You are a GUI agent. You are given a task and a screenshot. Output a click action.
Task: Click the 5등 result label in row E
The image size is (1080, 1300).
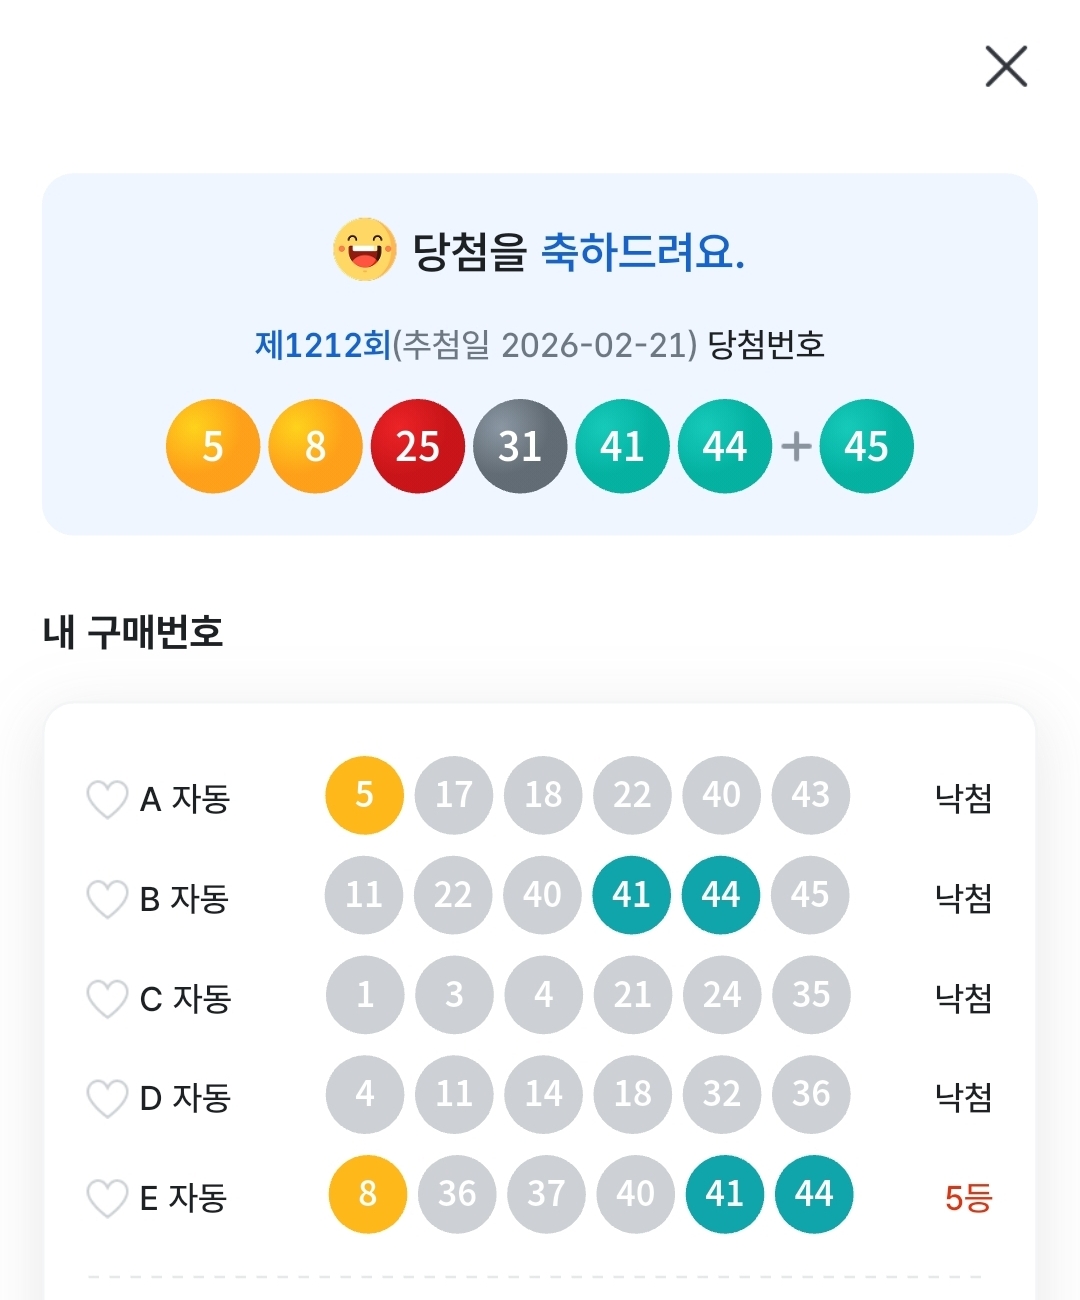967,1197
